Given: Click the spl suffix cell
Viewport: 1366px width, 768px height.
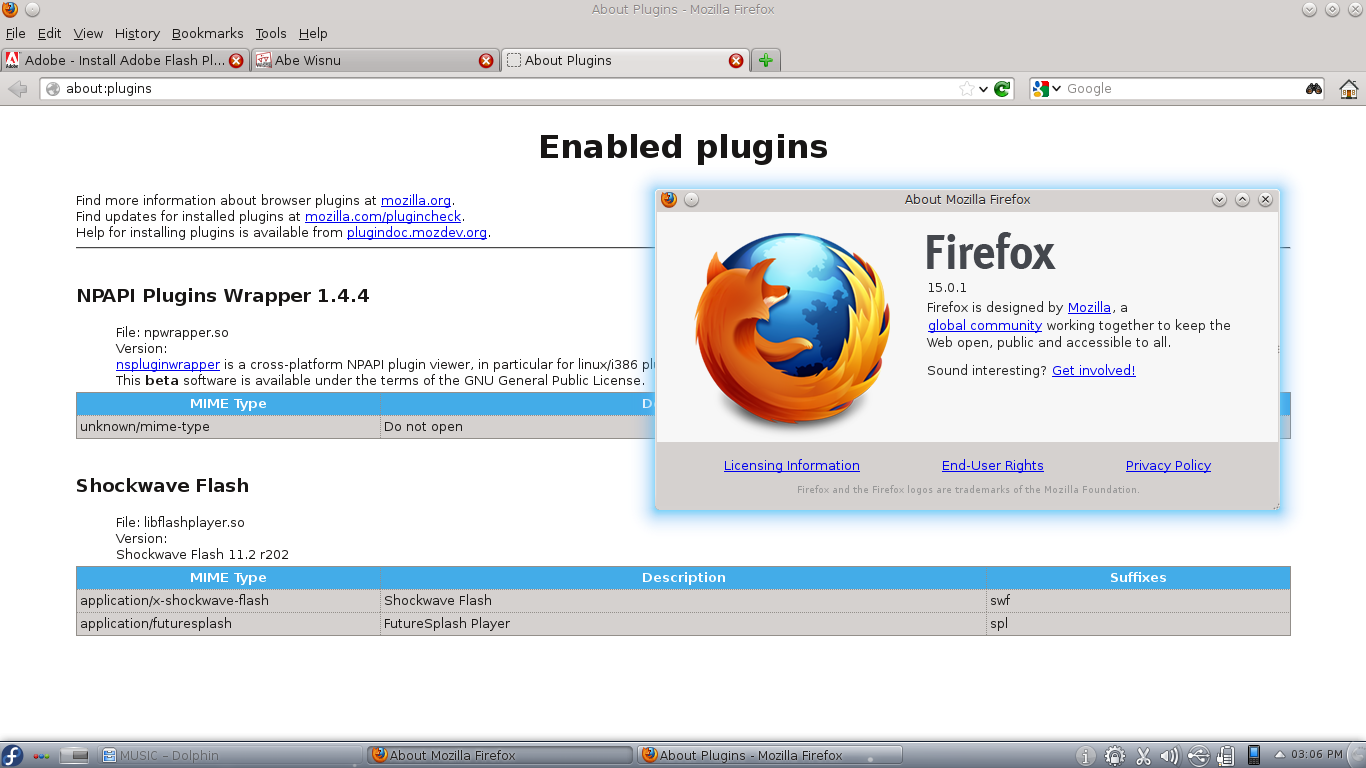Looking at the screenshot, I should coord(1138,624).
